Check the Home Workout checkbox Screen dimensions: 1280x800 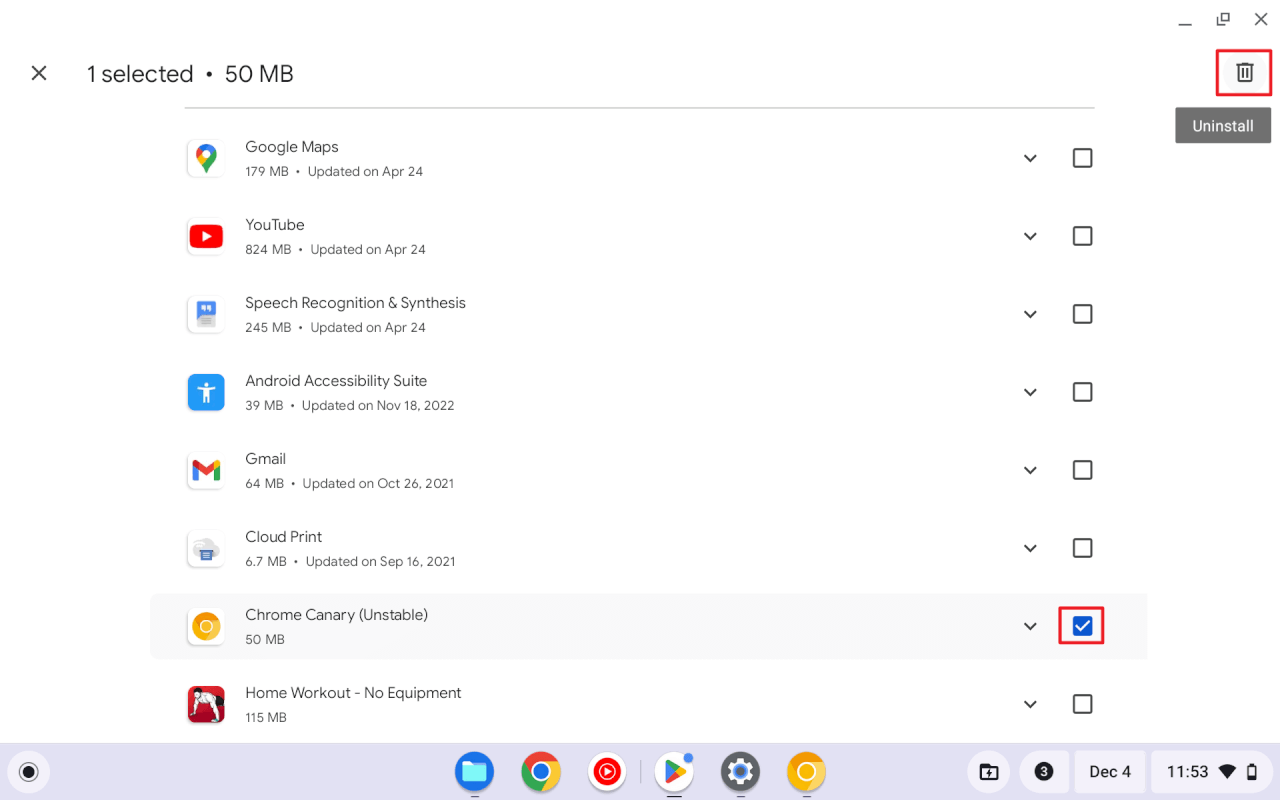pos(1082,704)
